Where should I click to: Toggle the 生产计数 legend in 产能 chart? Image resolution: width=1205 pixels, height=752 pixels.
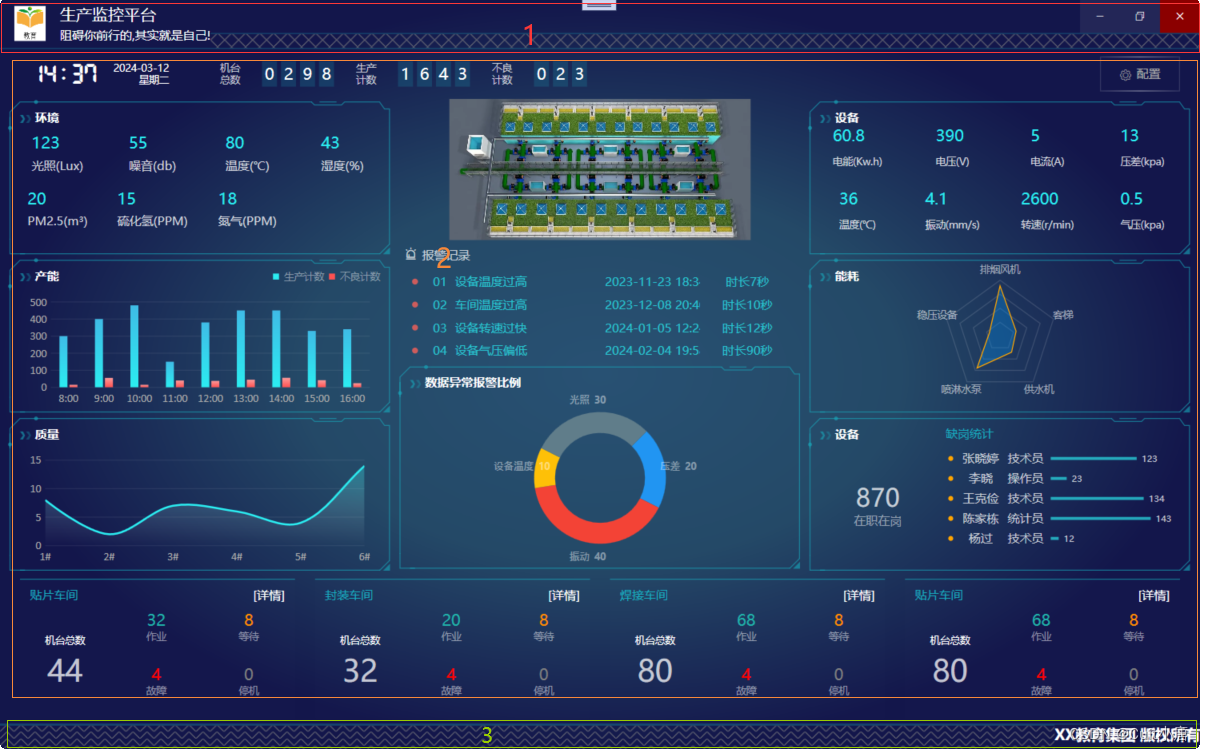click(298, 277)
